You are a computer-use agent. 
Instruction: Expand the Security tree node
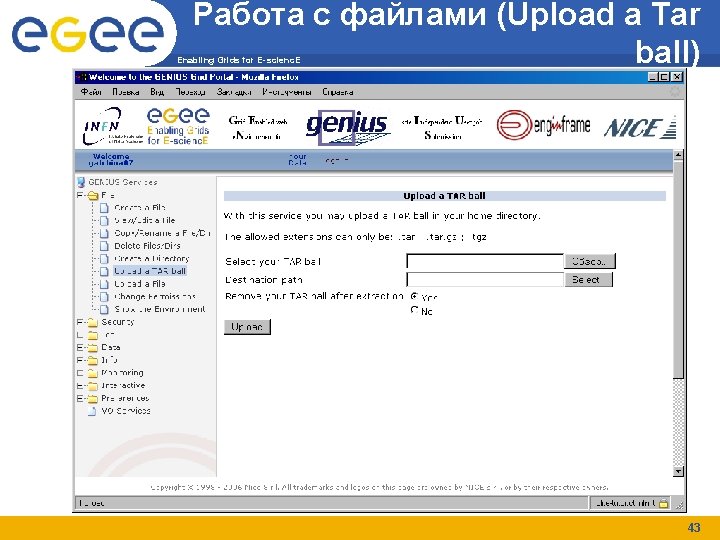pos(80,322)
